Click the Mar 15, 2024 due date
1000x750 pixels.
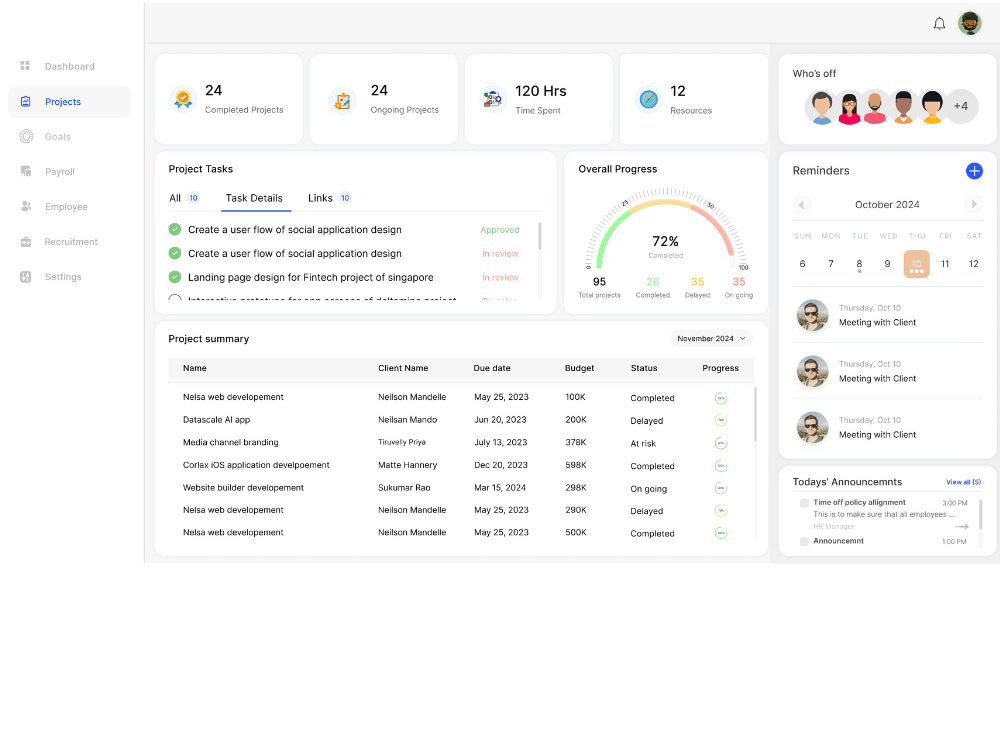500,488
